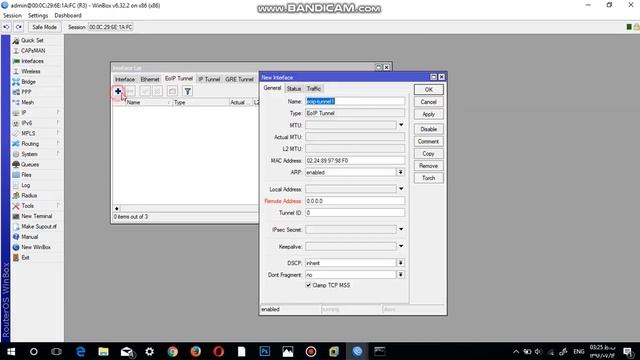Click the Undo arrow in the WinBox toolbar
The width and height of the screenshot is (640, 360).
[x=7, y=27]
